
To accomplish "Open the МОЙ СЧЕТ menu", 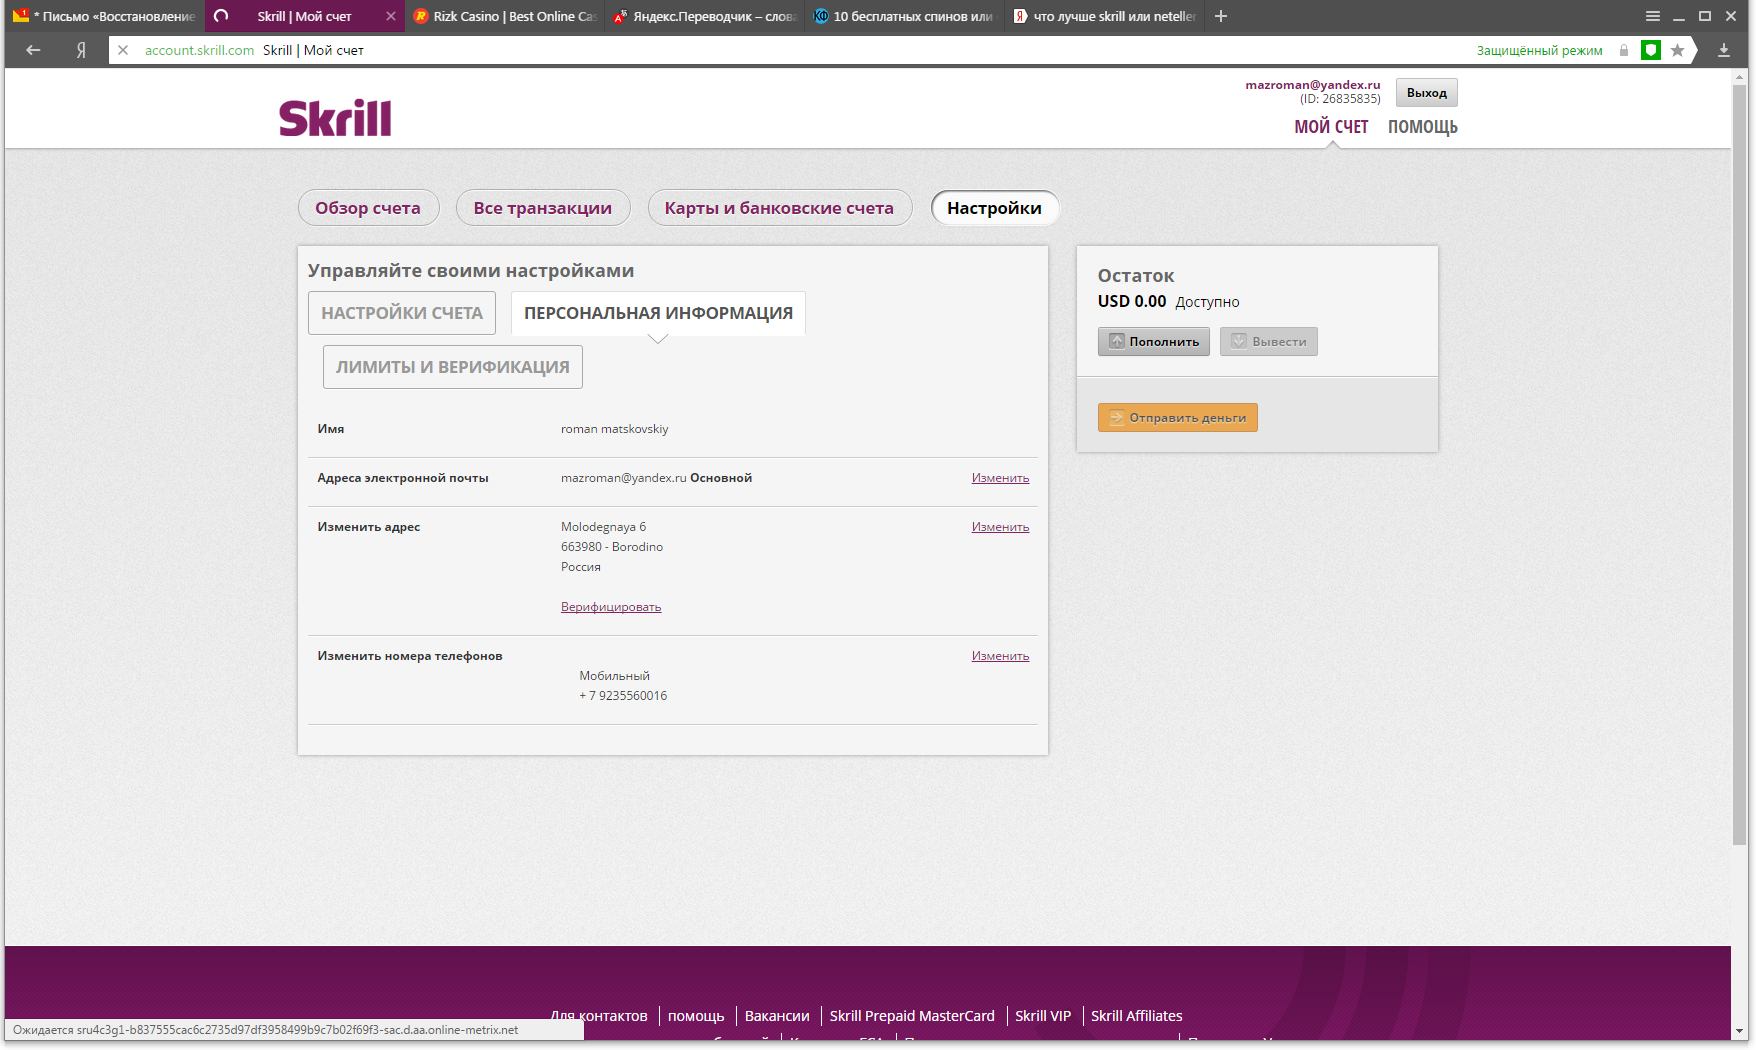I will [x=1331, y=127].
